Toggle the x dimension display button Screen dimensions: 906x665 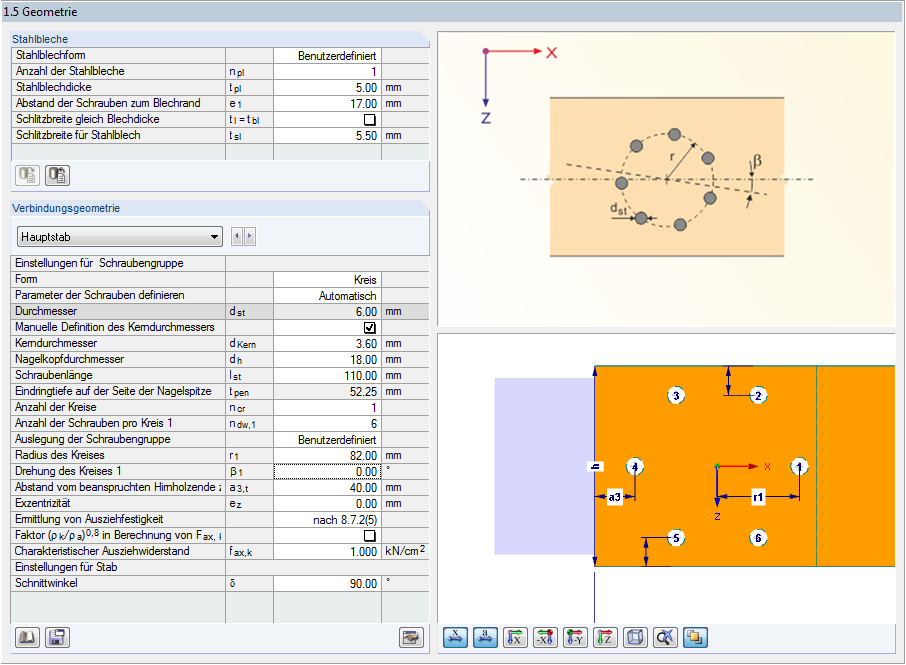[455, 638]
